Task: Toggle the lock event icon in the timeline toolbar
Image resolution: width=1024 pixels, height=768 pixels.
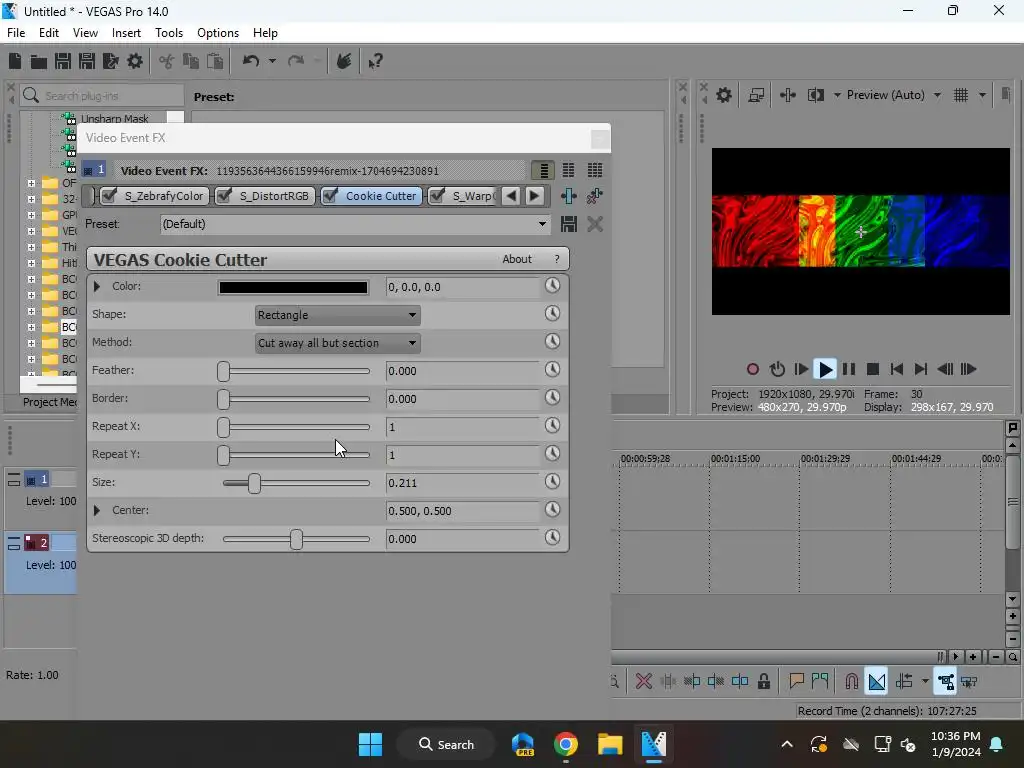Action: (x=763, y=681)
